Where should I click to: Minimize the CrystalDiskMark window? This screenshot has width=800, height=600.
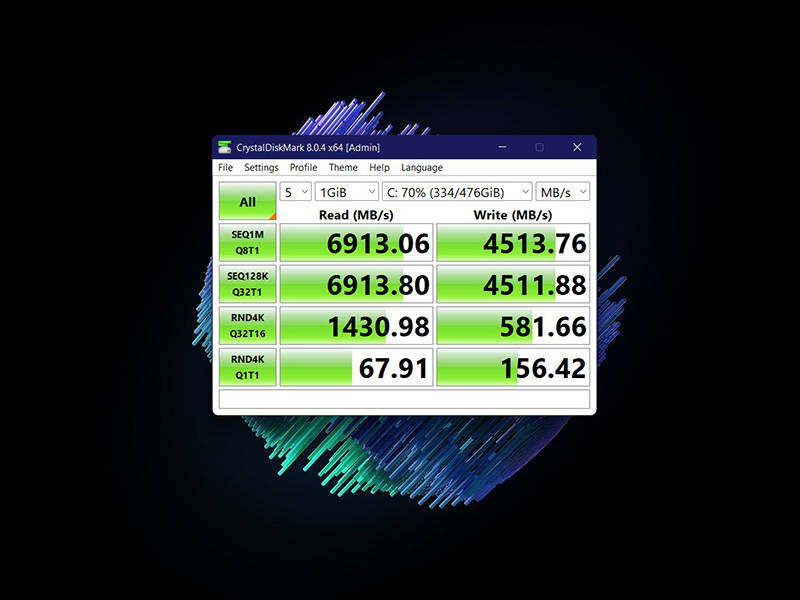click(x=501, y=147)
